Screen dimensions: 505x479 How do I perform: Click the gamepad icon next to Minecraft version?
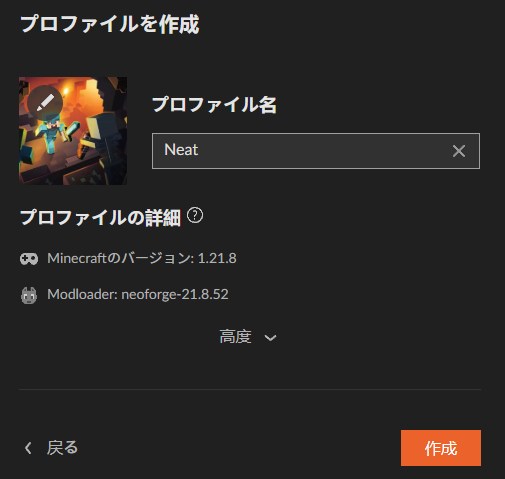(29, 259)
